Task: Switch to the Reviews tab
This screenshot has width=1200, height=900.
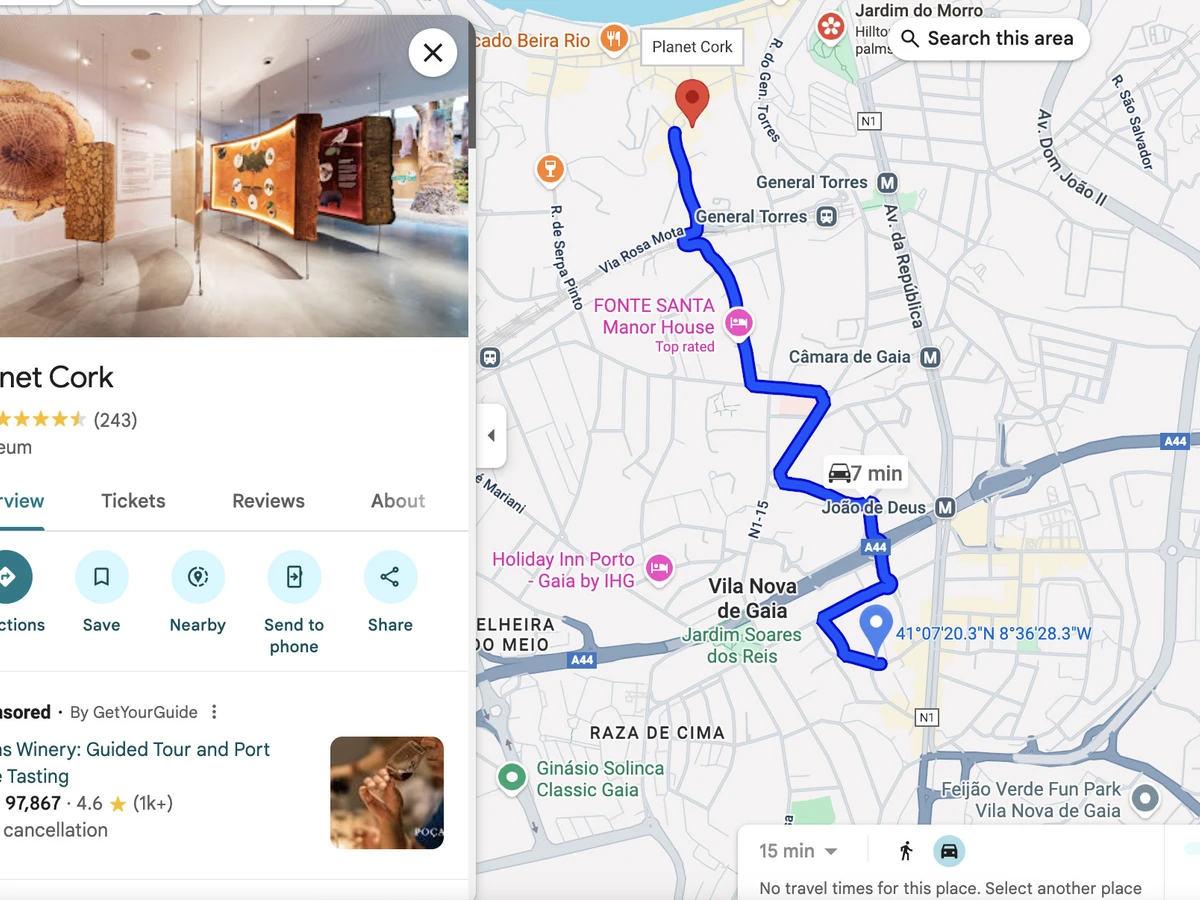Action: (268, 501)
